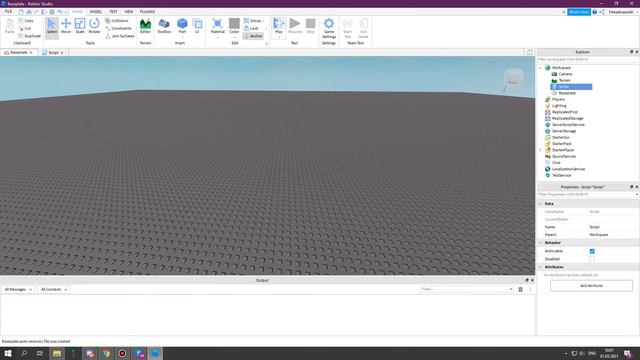
Task: Open File Explorer from the taskbar
Action: pyautogui.click(x=57, y=353)
